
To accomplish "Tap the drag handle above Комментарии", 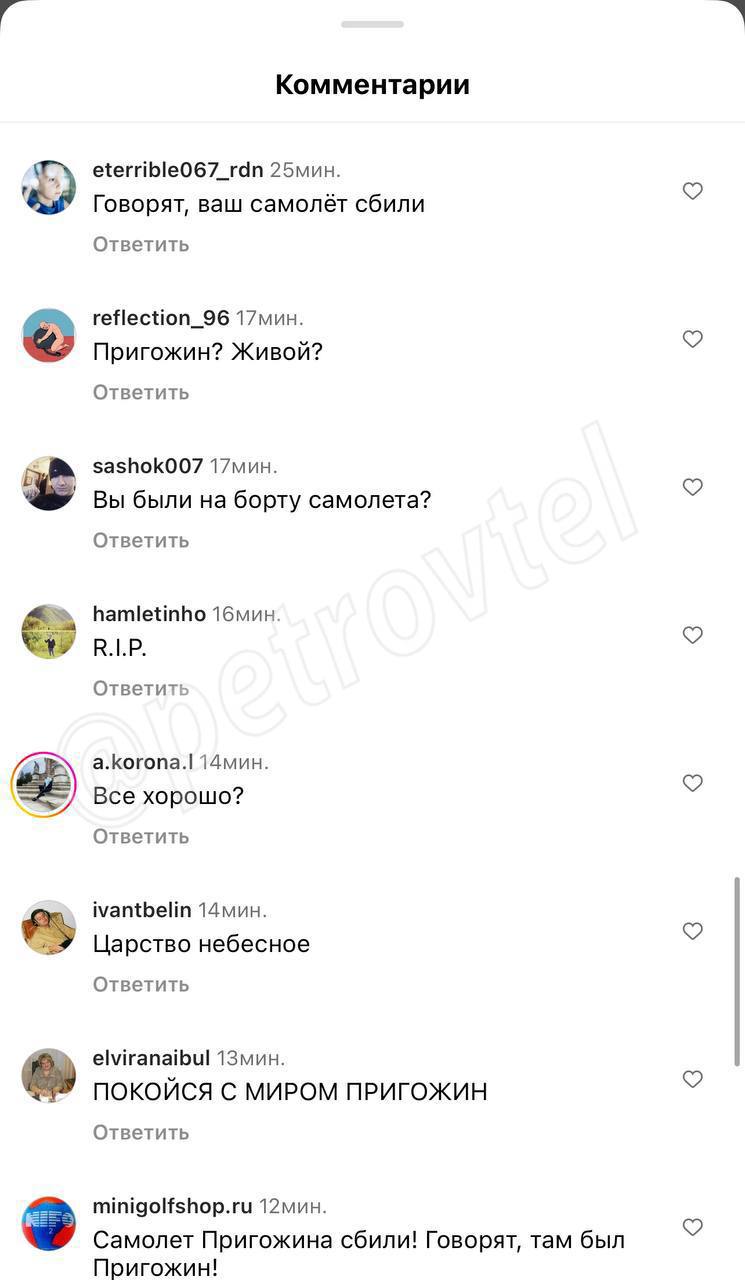I will pos(372,24).
